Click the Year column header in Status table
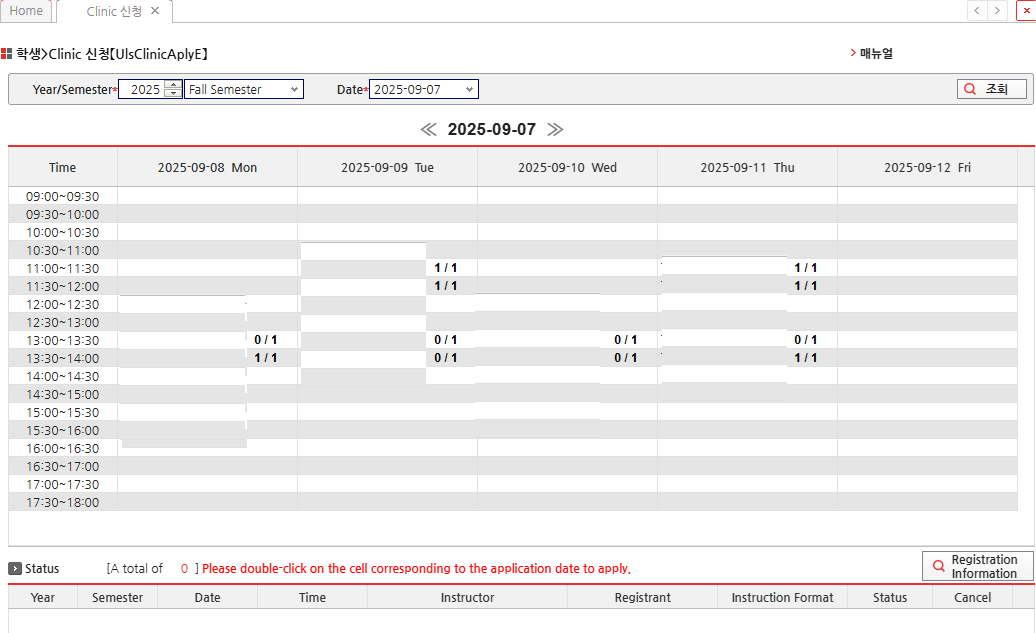Image resolution: width=1036 pixels, height=633 pixels. click(42, 597)
